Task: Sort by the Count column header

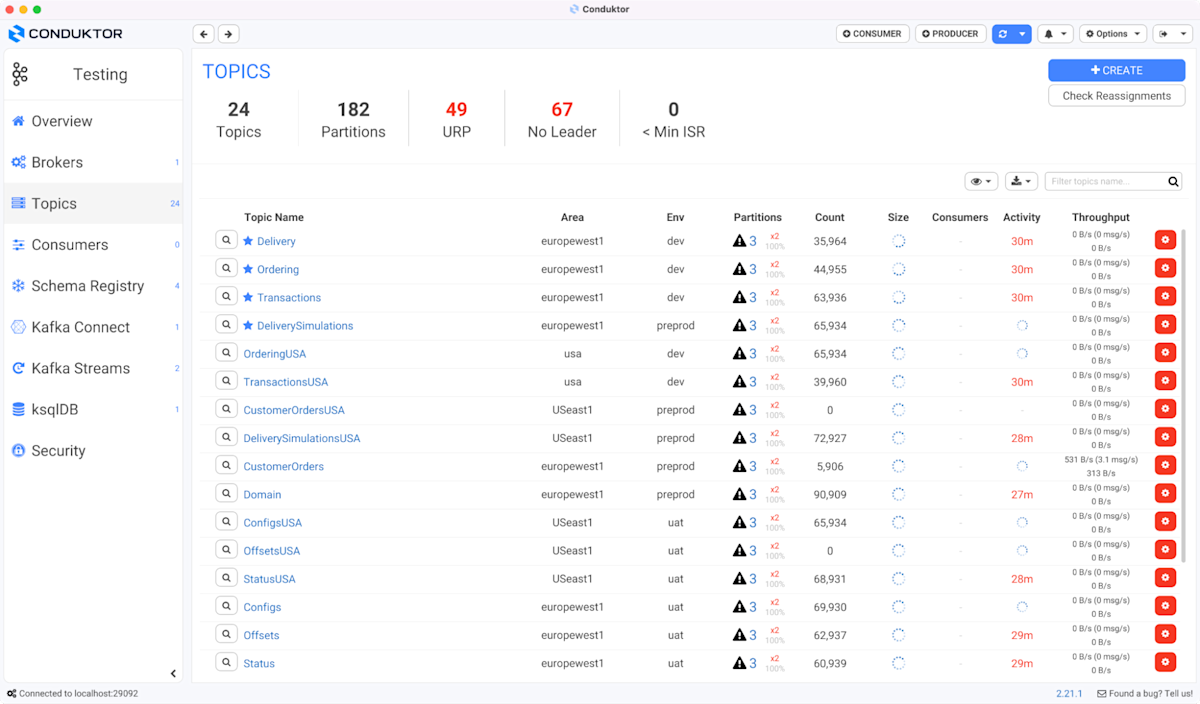Action: click(829, 217)
